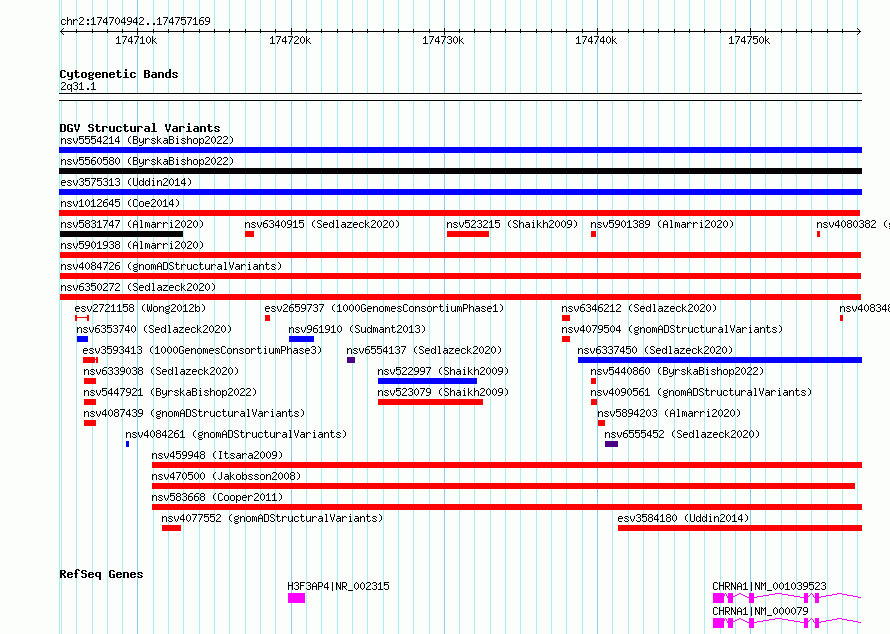Open nsv6340915 (Sedlazeck2020) label

click(322, 224)
